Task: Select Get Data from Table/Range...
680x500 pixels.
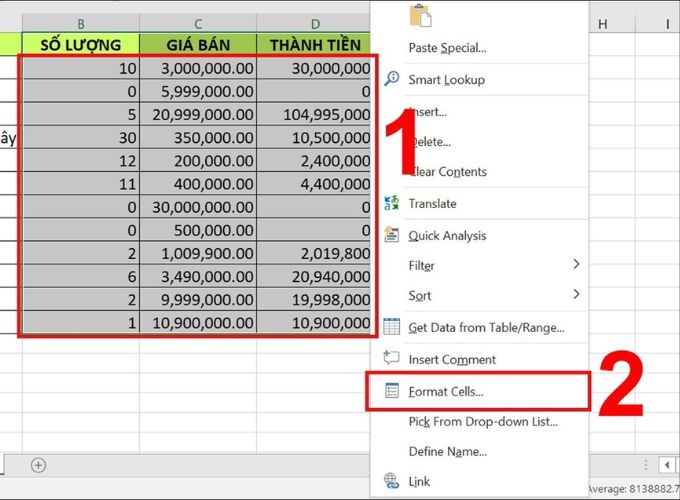Action: coord(486,328)
